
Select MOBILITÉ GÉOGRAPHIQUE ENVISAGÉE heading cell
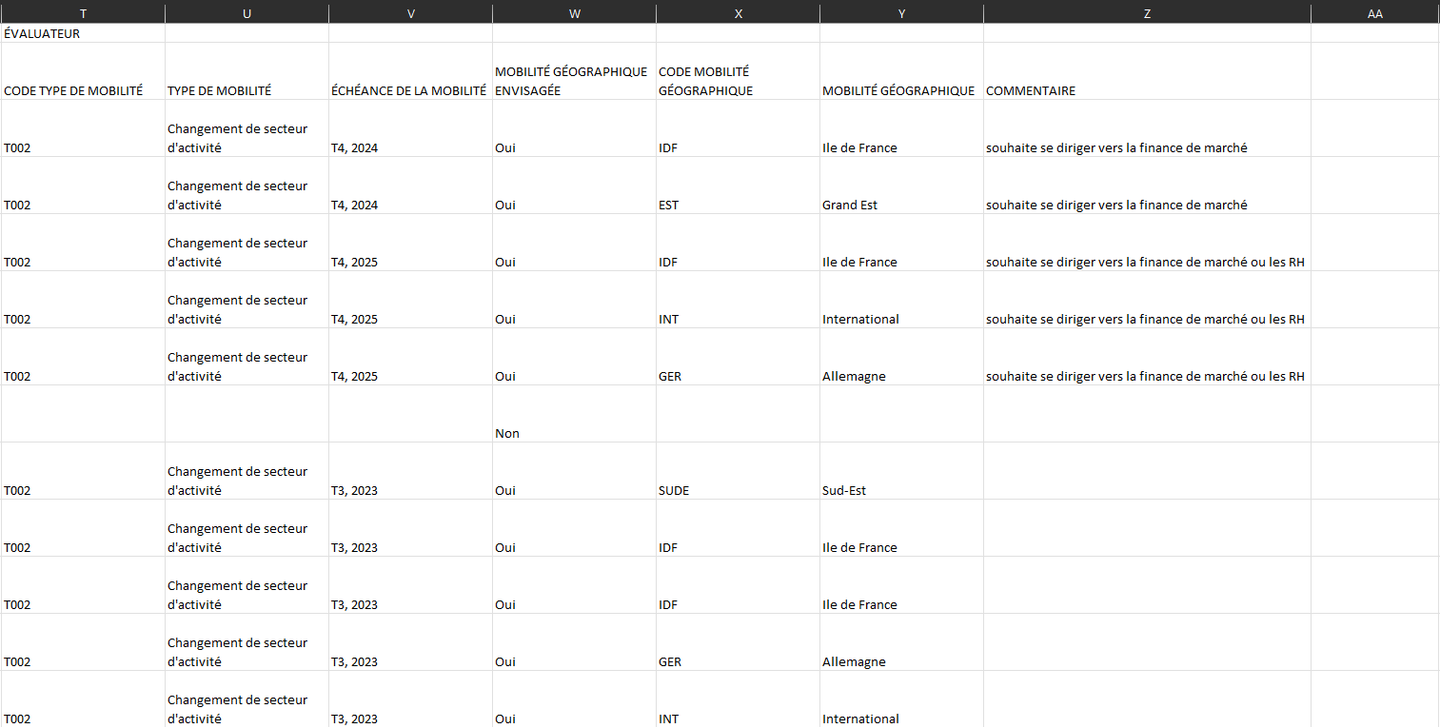click(x=574, y=80)
